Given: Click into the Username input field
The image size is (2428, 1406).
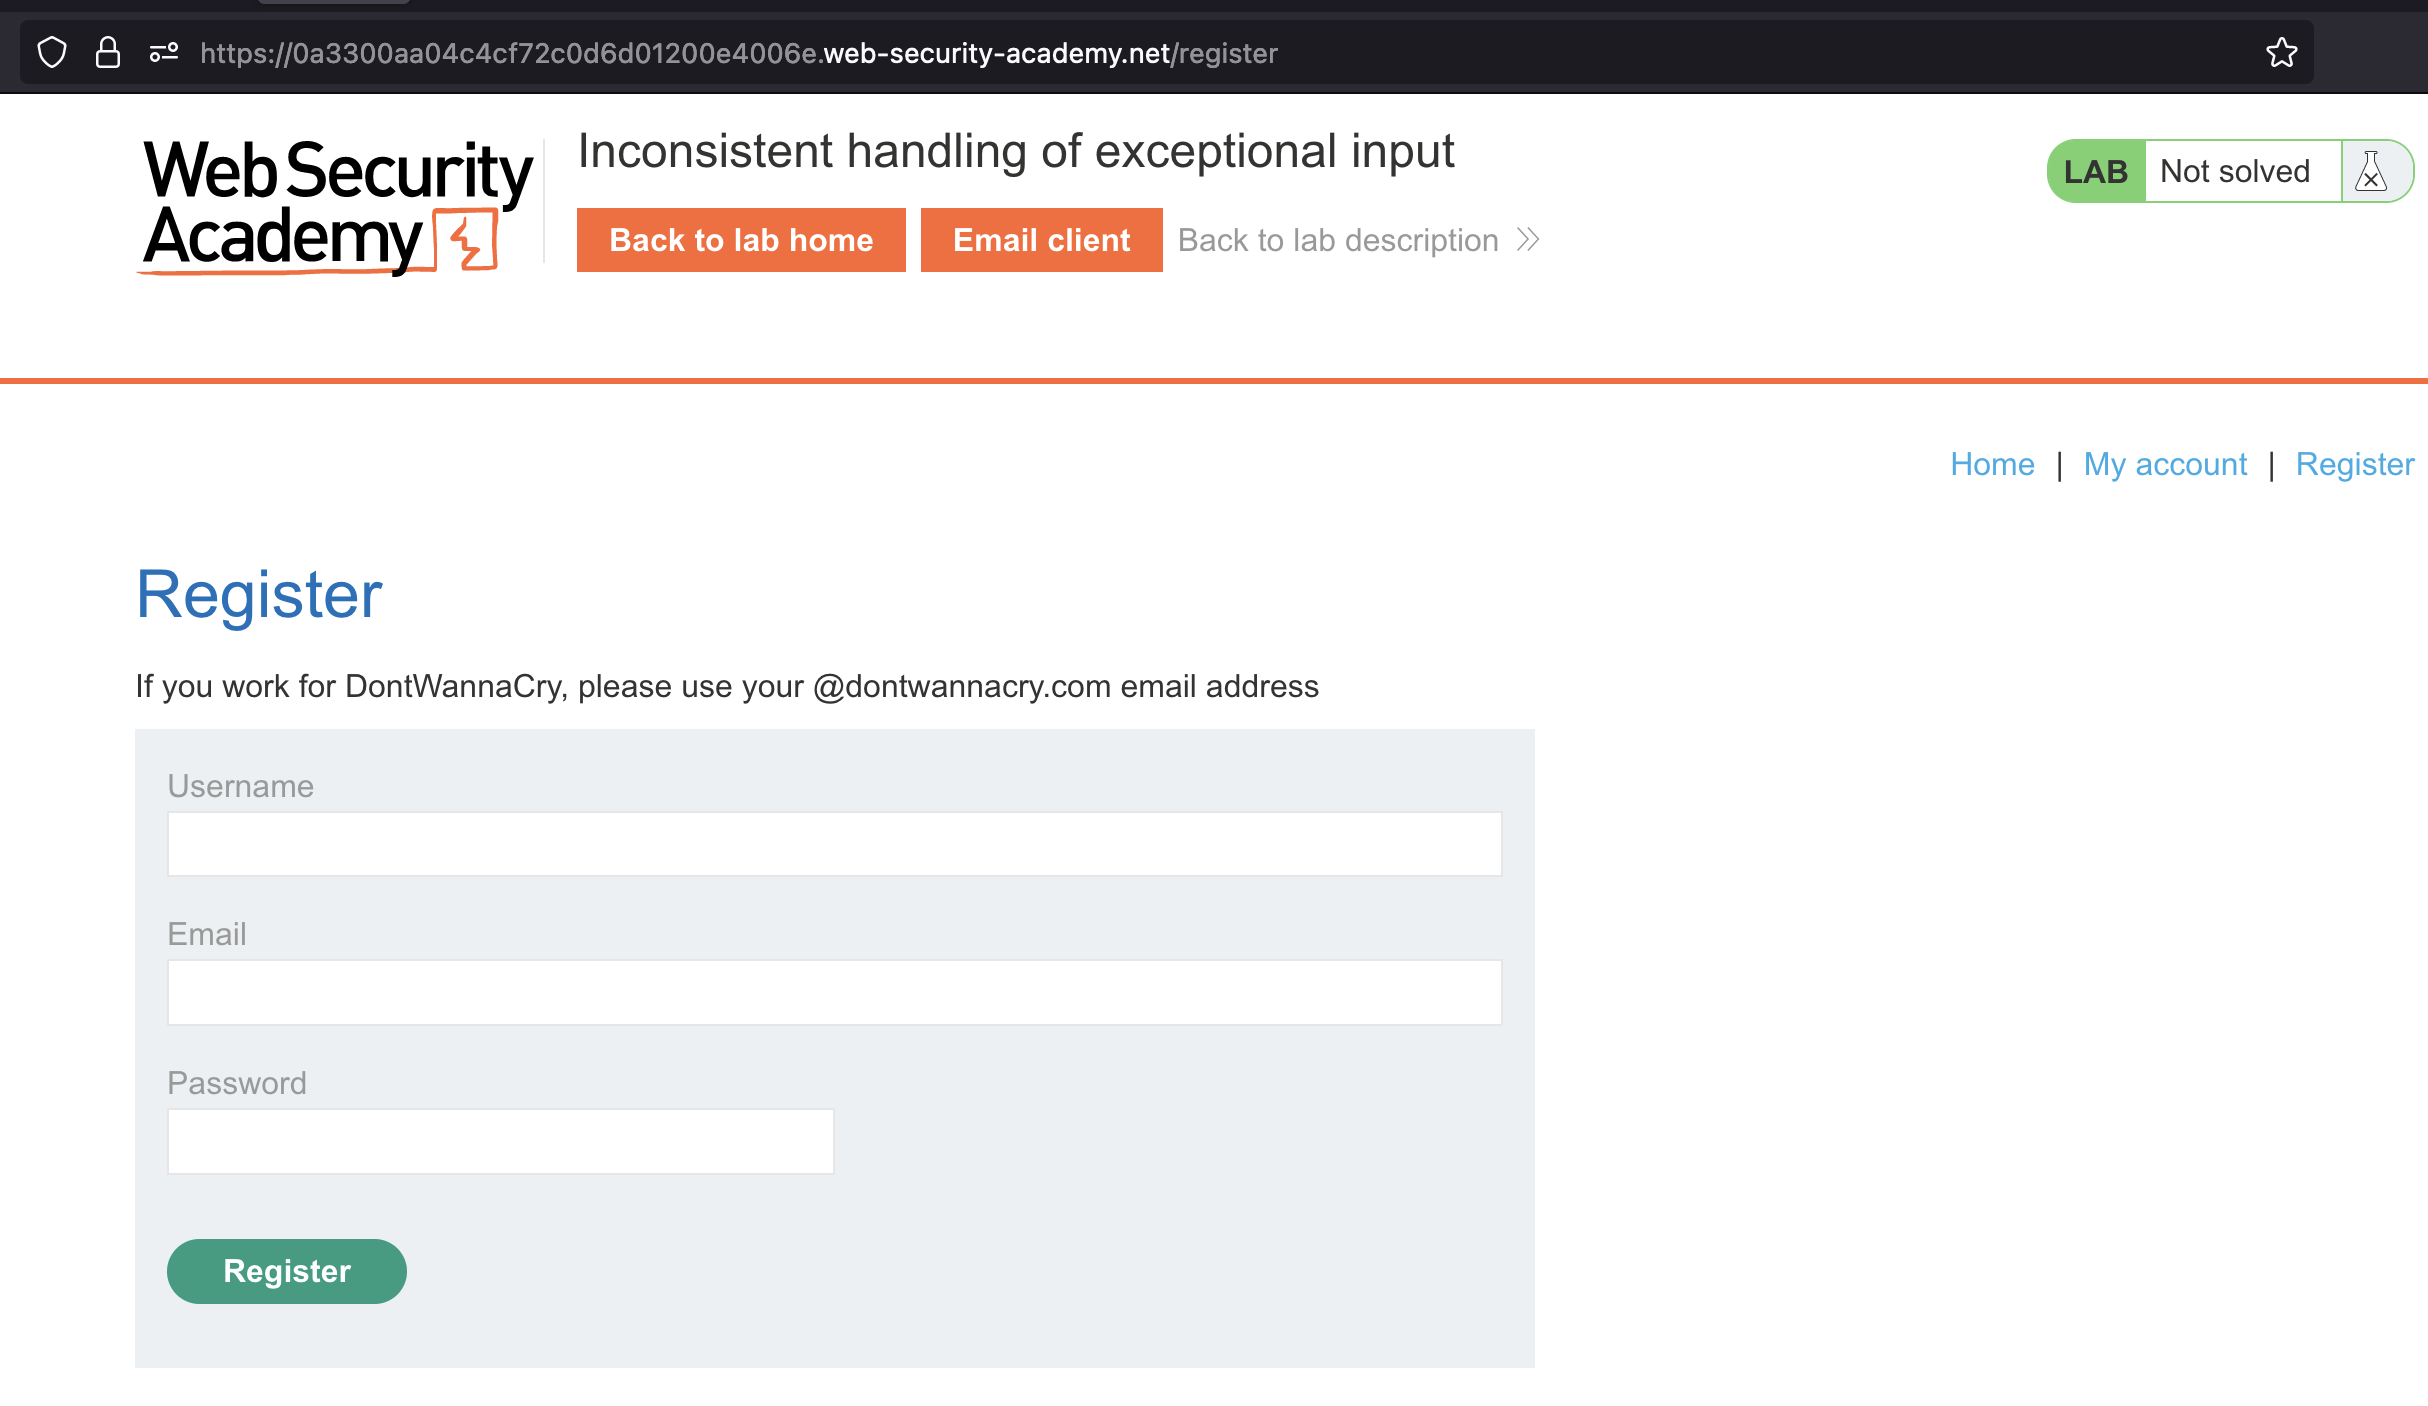Looking at the screenshot, I should [834, 844].
